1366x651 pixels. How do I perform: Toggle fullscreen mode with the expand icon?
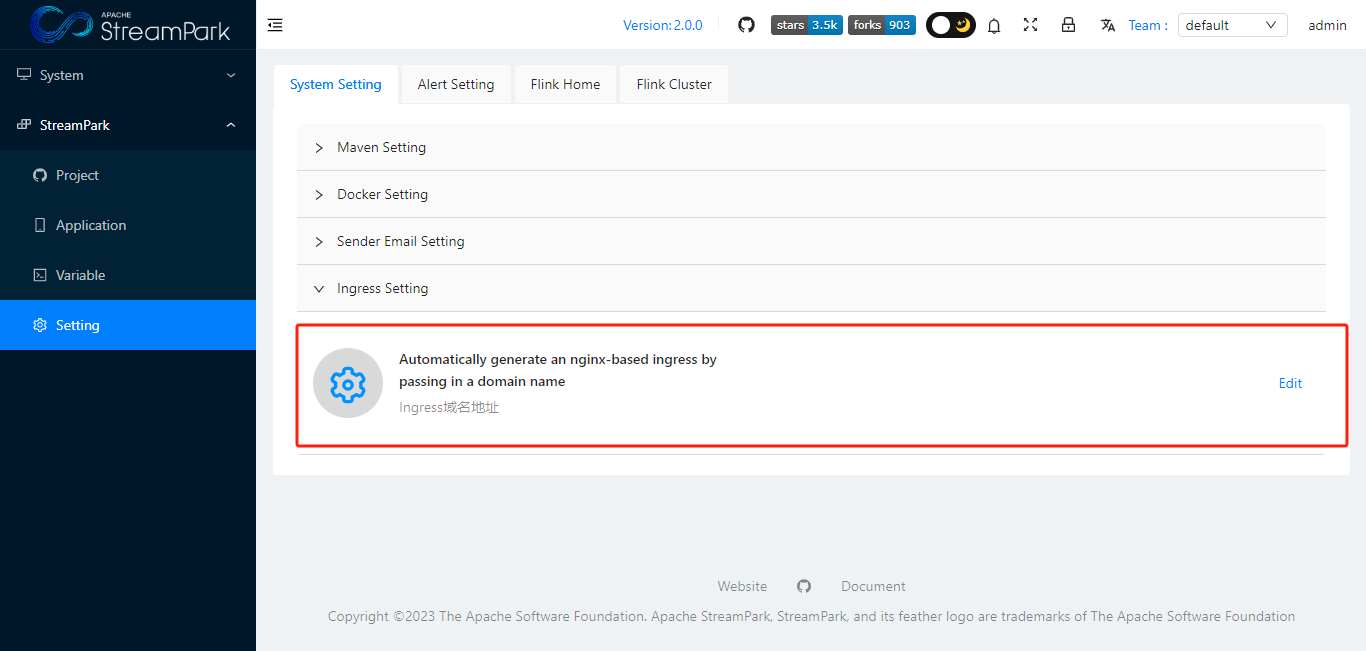coord(1030,25)
